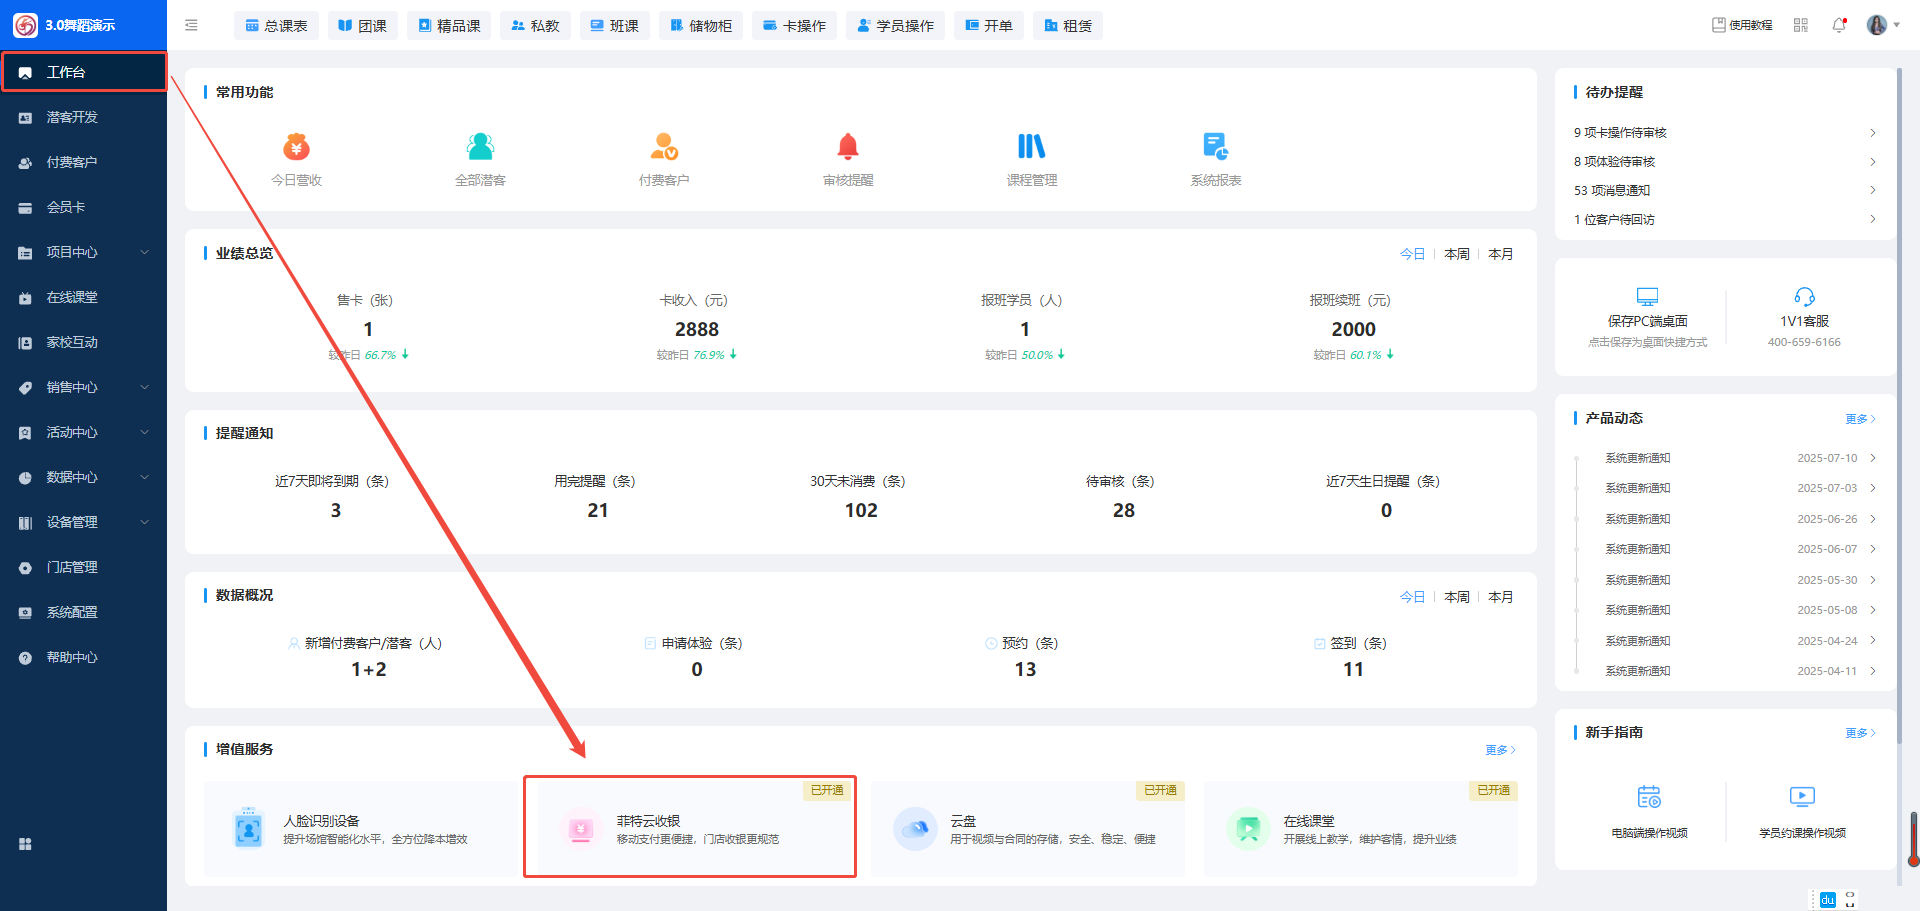
Task: Switch 业绩总览 to 本周 view
Action: pos(1456,254)
